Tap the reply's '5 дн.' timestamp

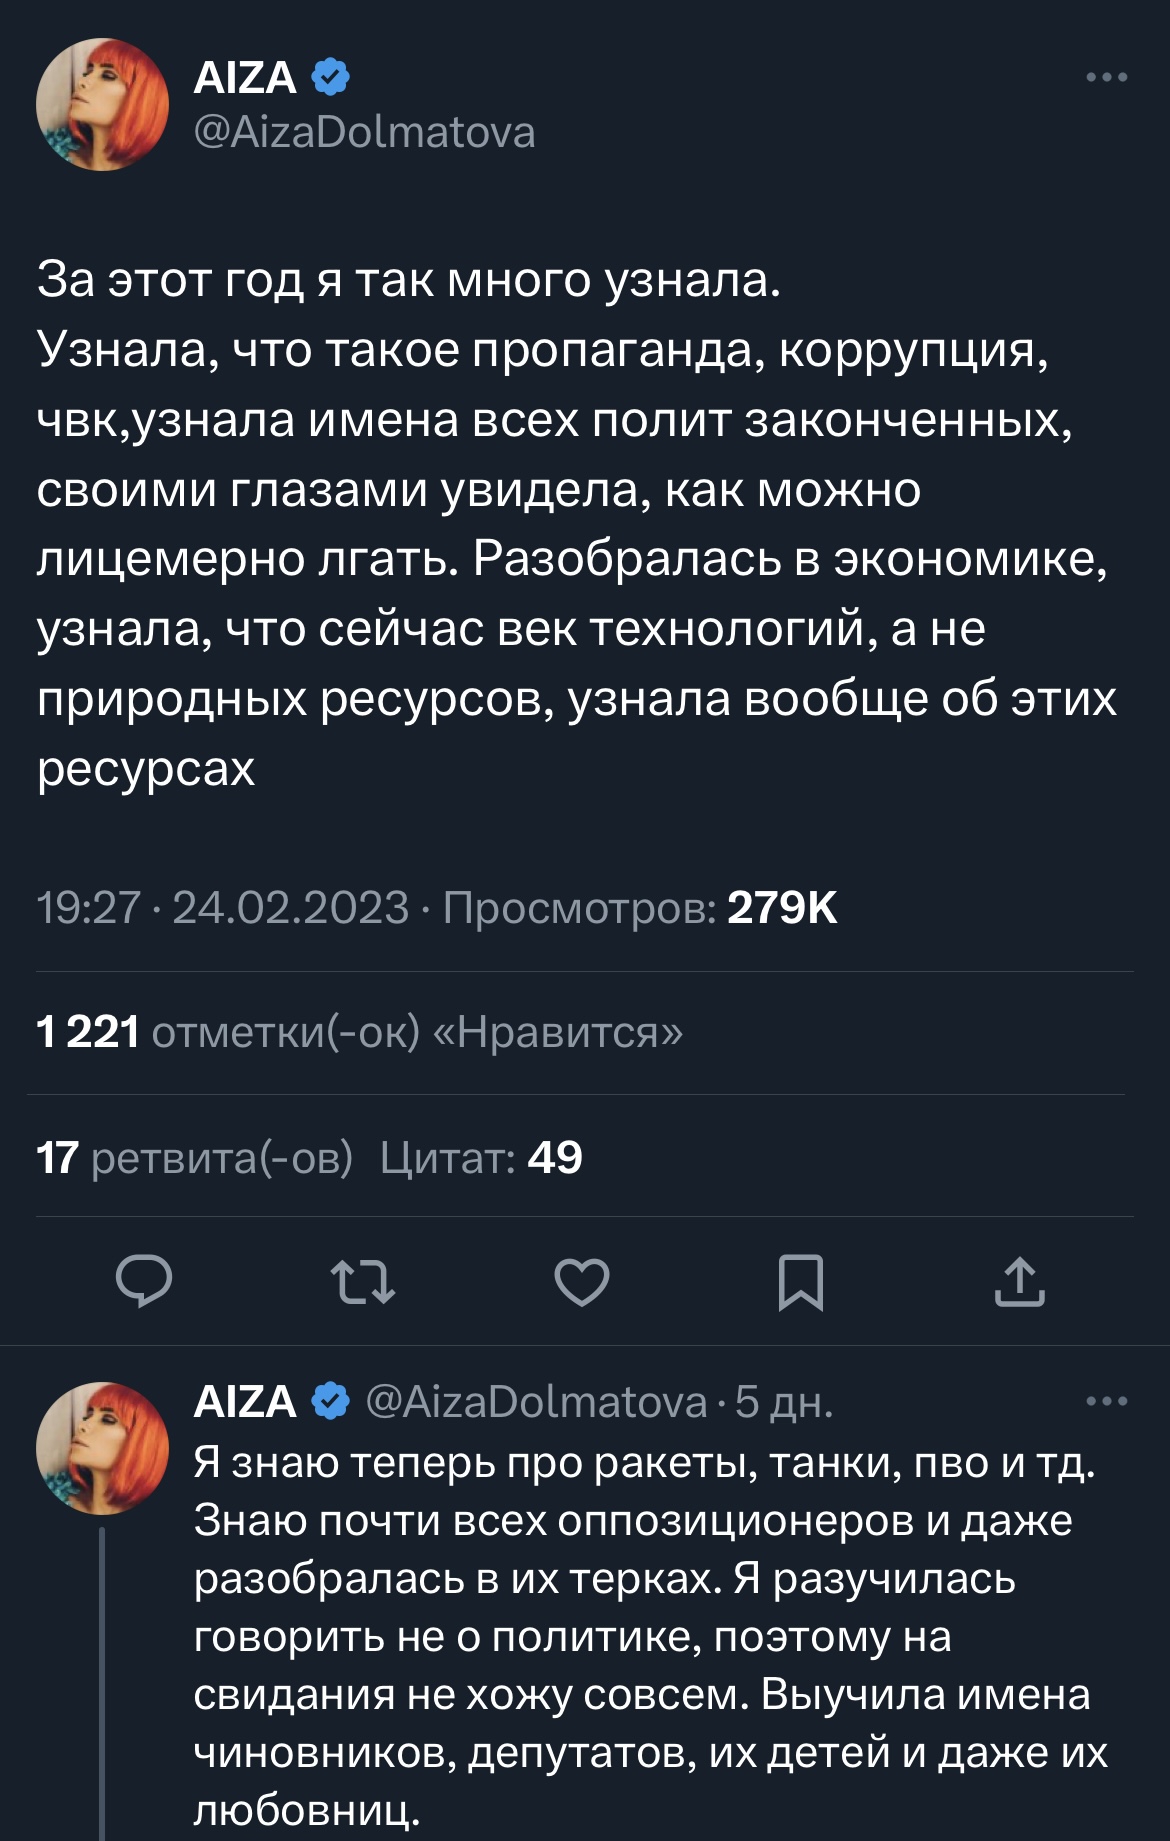(784, 1402)
